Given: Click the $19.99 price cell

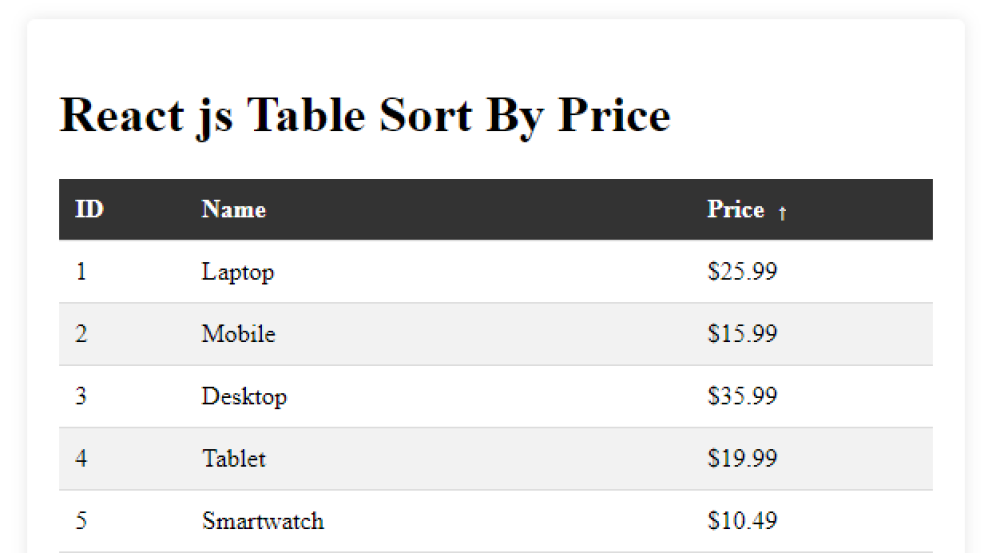Looking at the screenshot, I should click(742, 459).
